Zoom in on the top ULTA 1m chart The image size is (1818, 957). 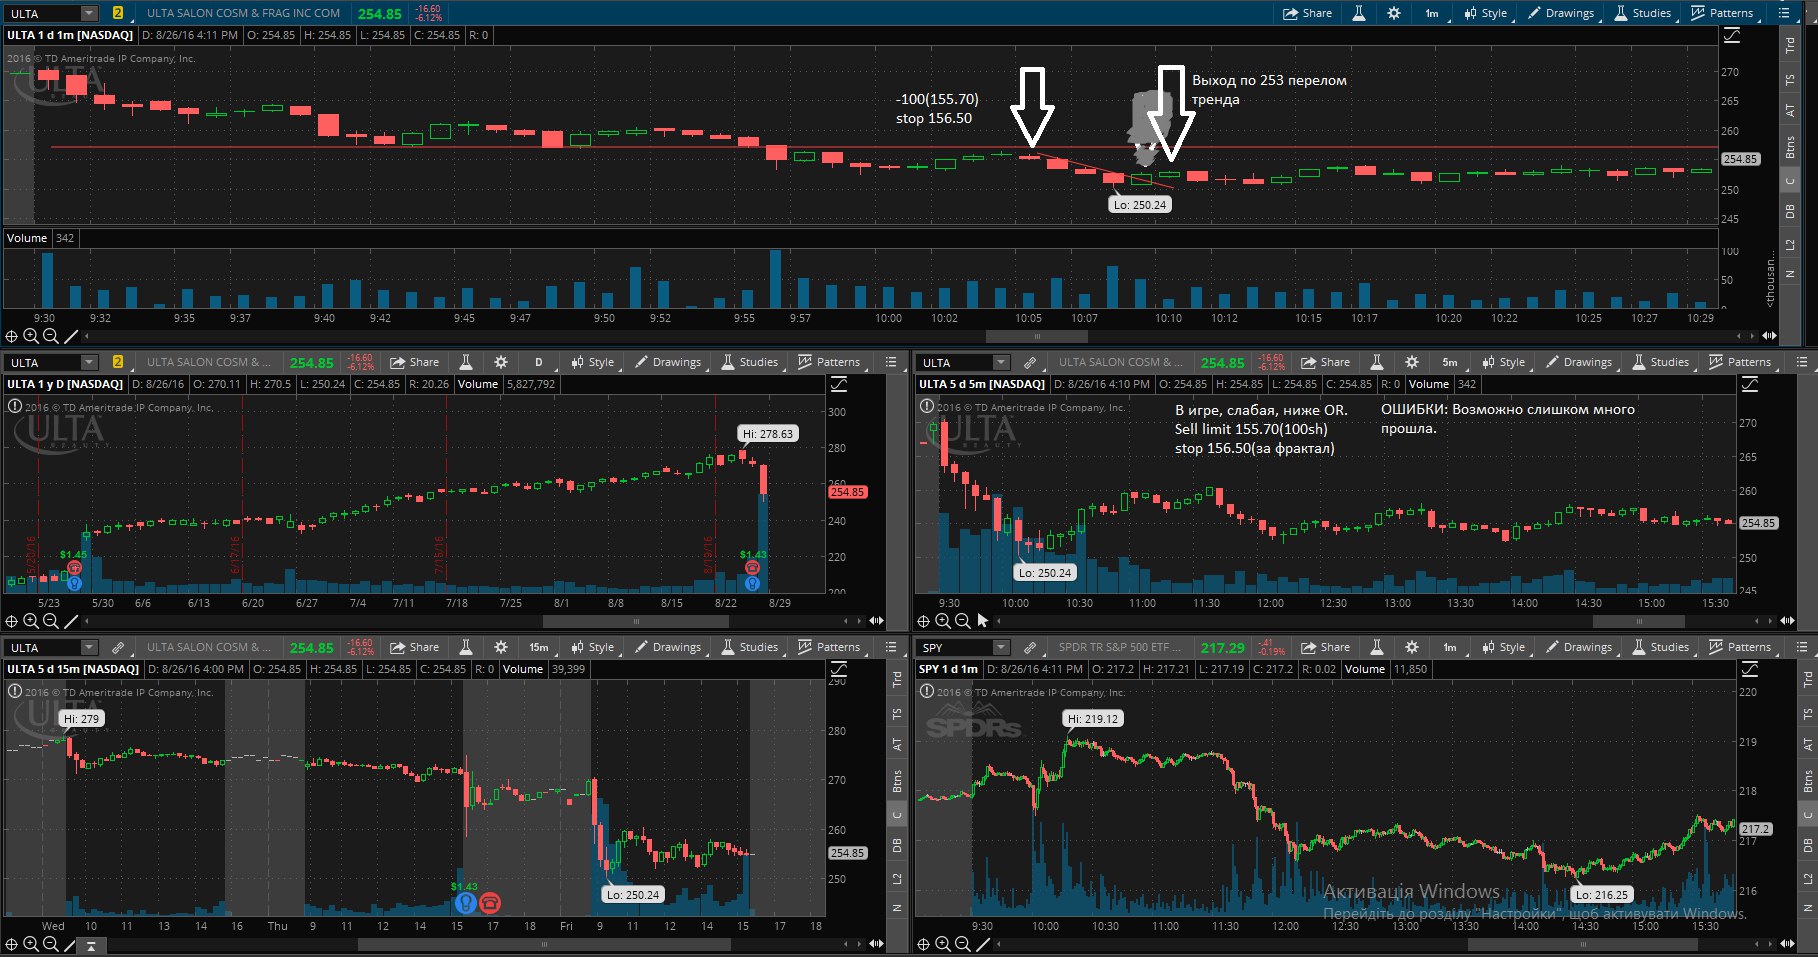31,336
